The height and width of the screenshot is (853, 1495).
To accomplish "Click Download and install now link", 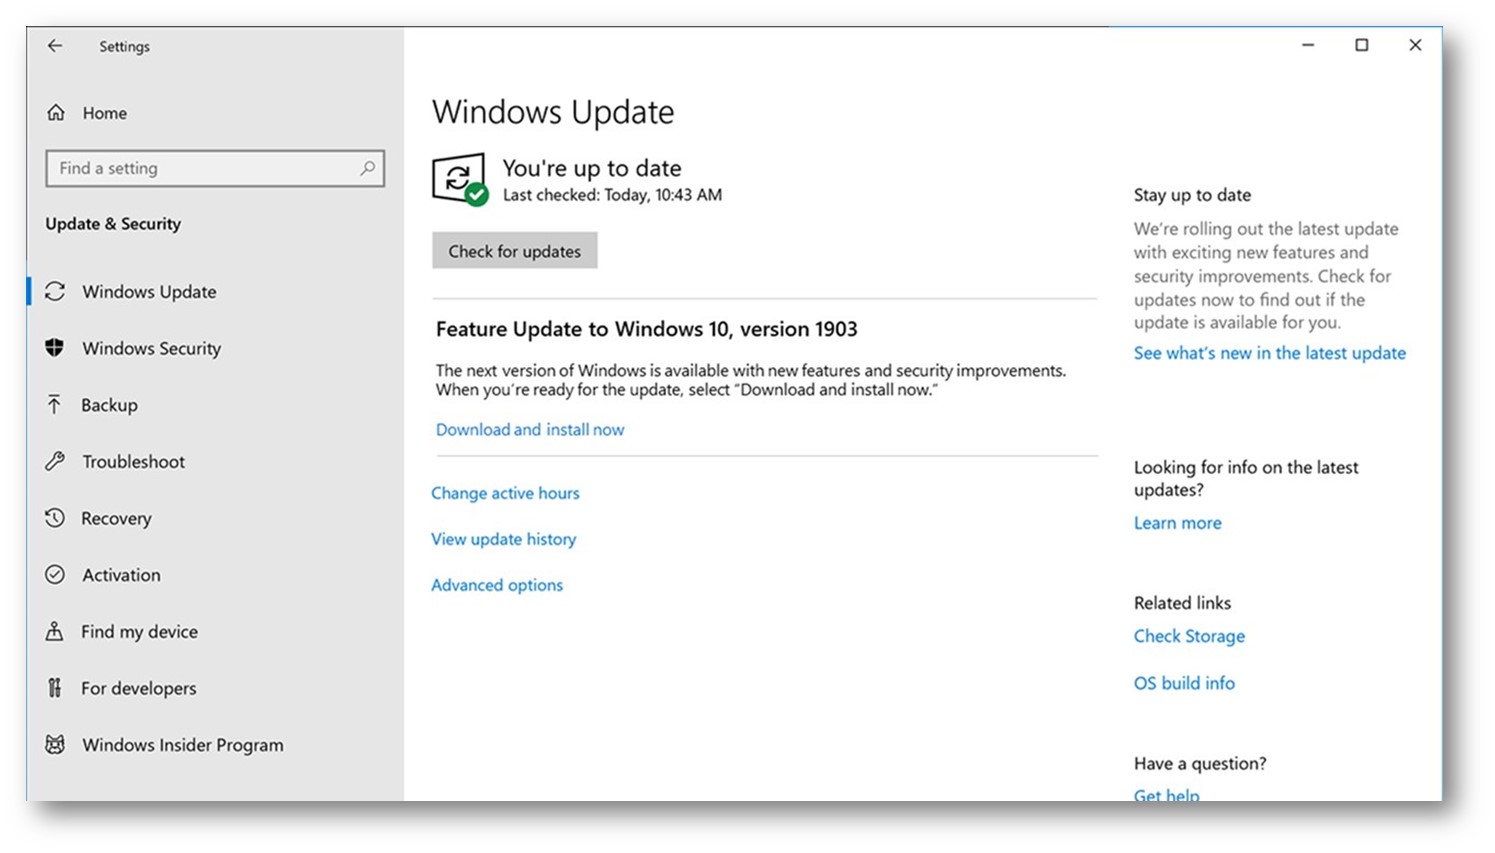I will (530, 429).
